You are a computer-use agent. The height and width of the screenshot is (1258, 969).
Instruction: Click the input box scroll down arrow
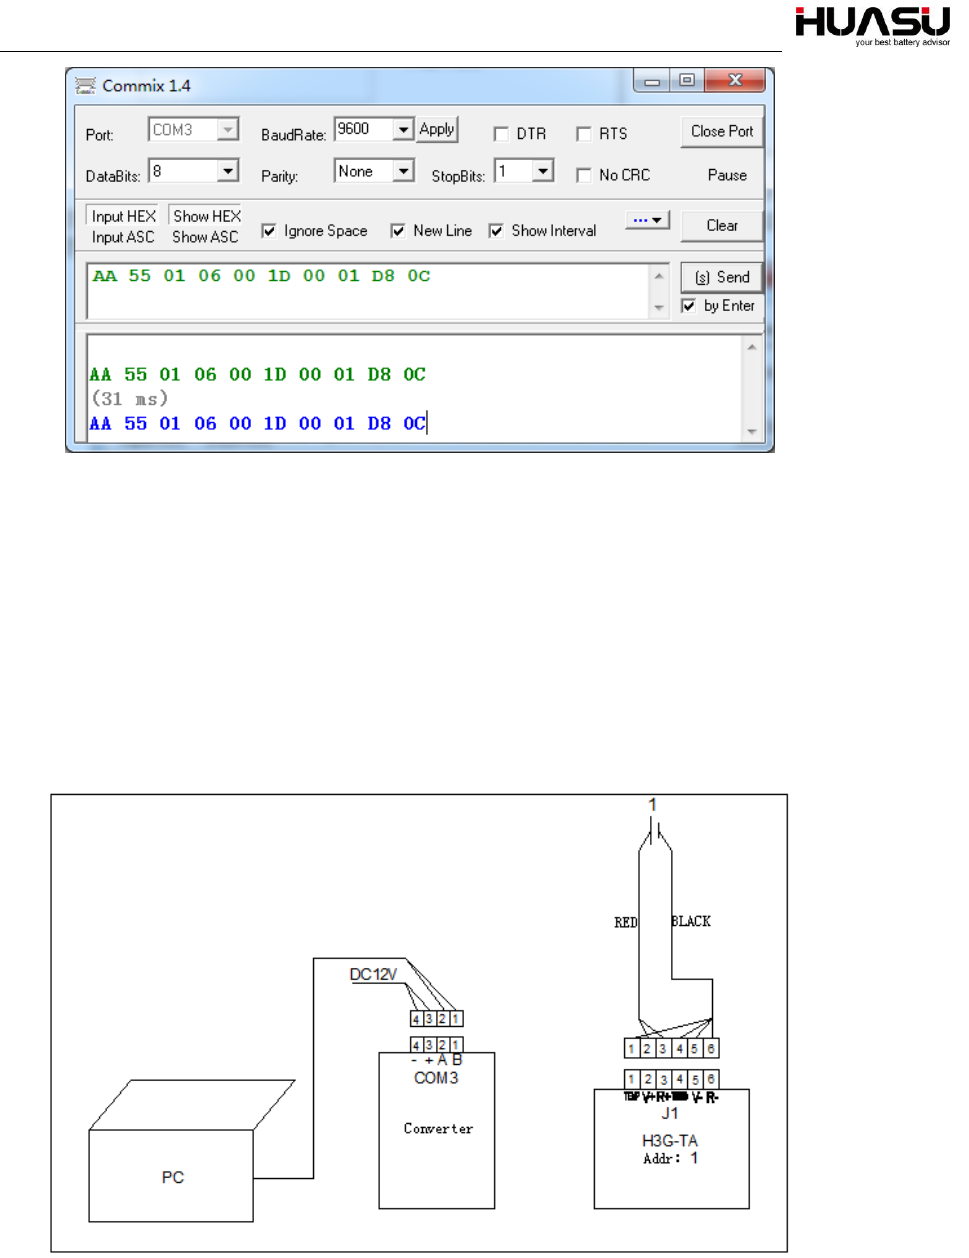[659, 307]
